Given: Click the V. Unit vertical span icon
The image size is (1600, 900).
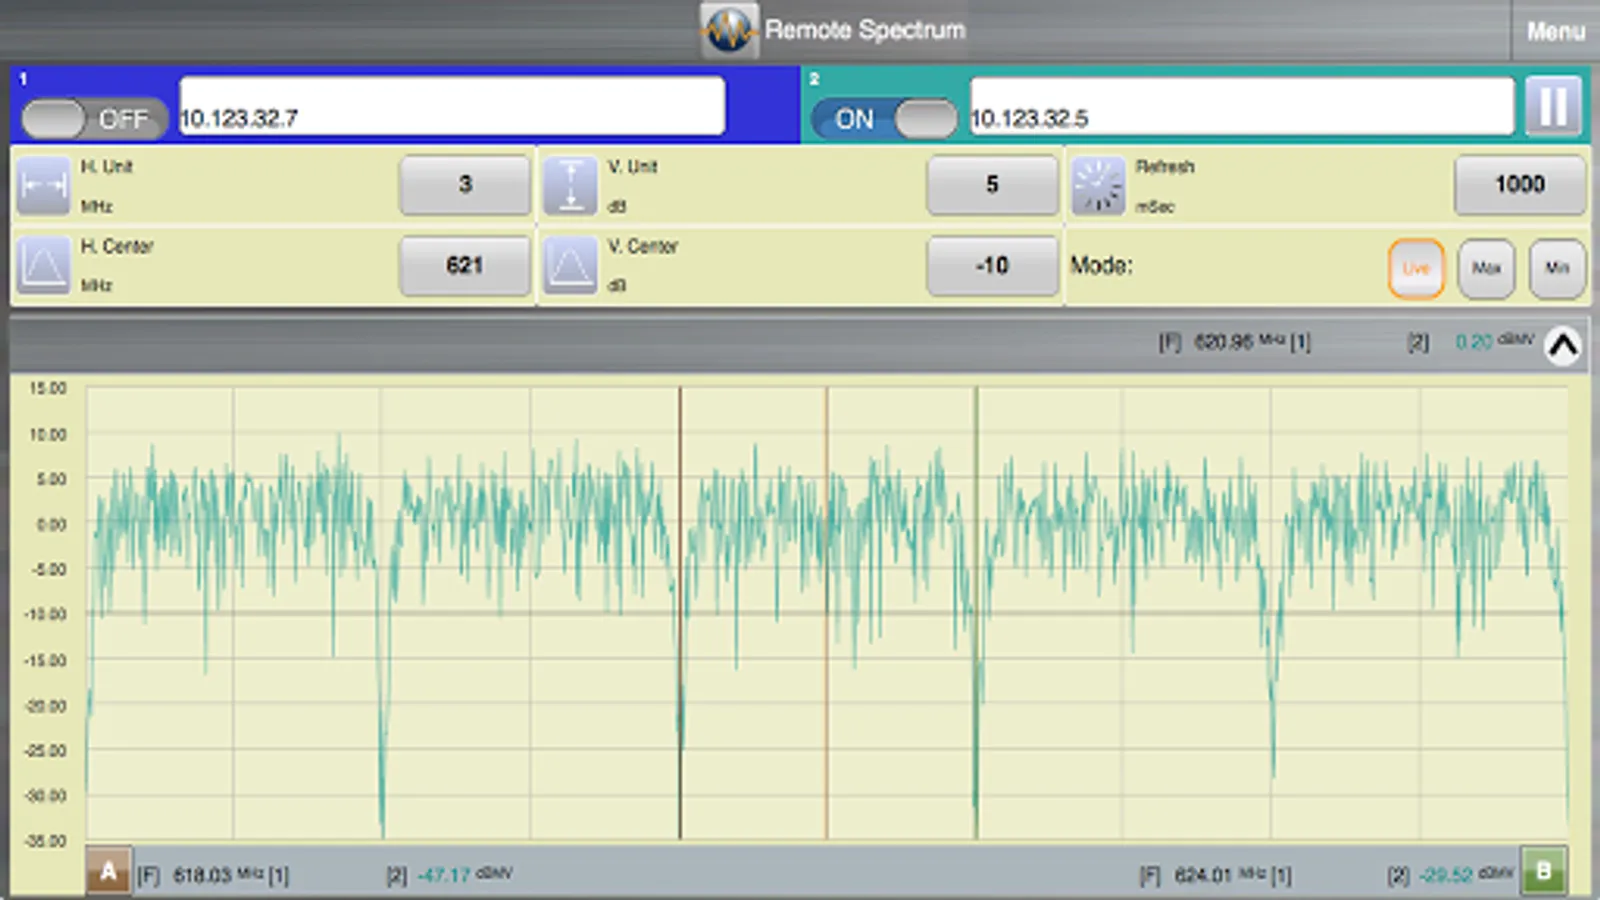Looking at the screenshot, I should (570, 186).
